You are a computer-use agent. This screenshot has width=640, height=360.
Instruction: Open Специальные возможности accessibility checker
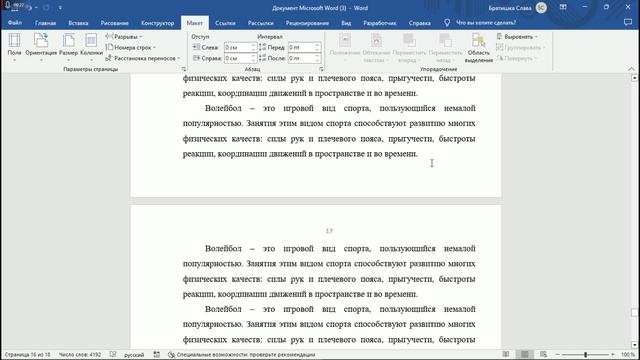tap(242, 355)
